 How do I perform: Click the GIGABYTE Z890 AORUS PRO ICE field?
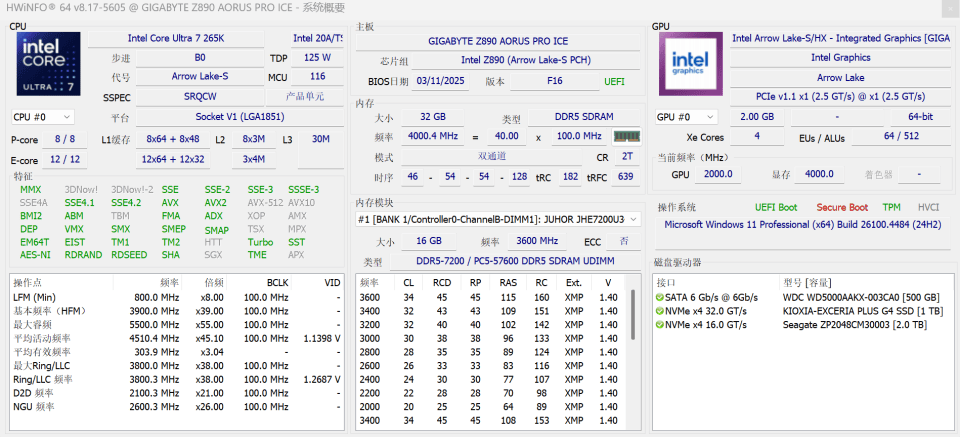click(x=497, y=41)
